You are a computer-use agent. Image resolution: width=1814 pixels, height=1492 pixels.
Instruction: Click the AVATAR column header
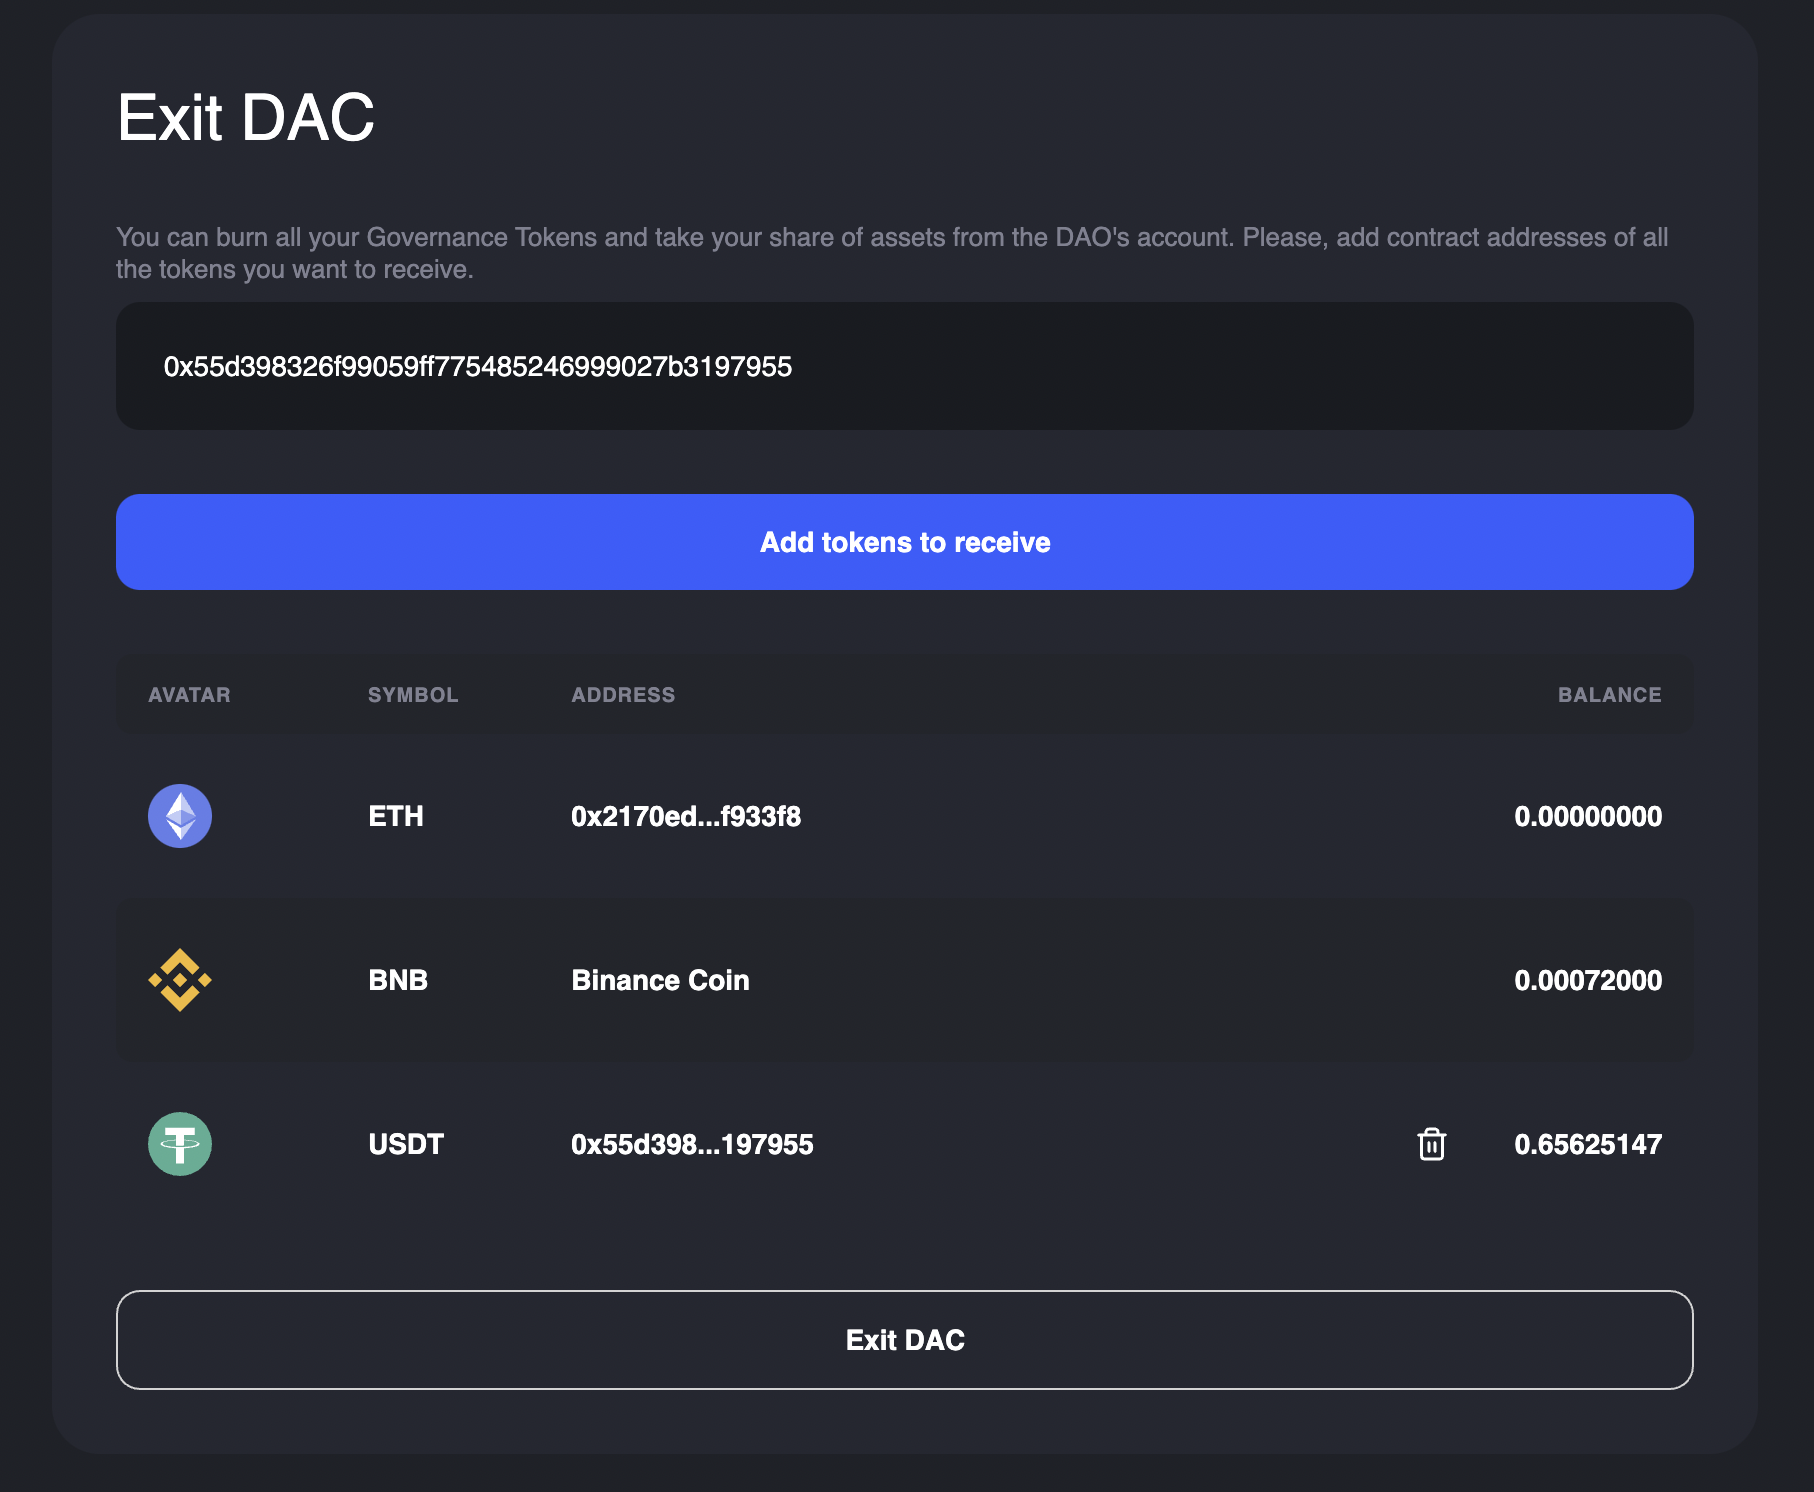[x=189, y=695]
